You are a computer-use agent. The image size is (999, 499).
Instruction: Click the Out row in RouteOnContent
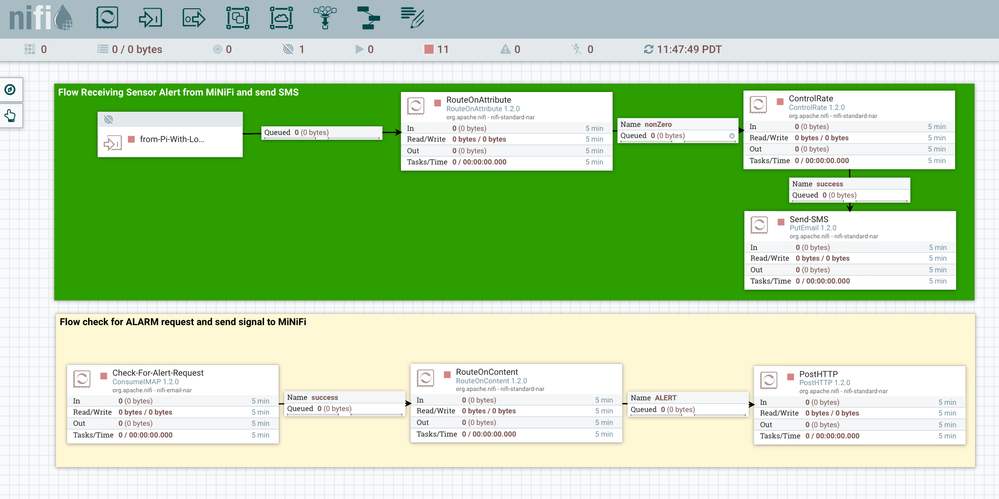pyautogui.click(x=516, y=423)
